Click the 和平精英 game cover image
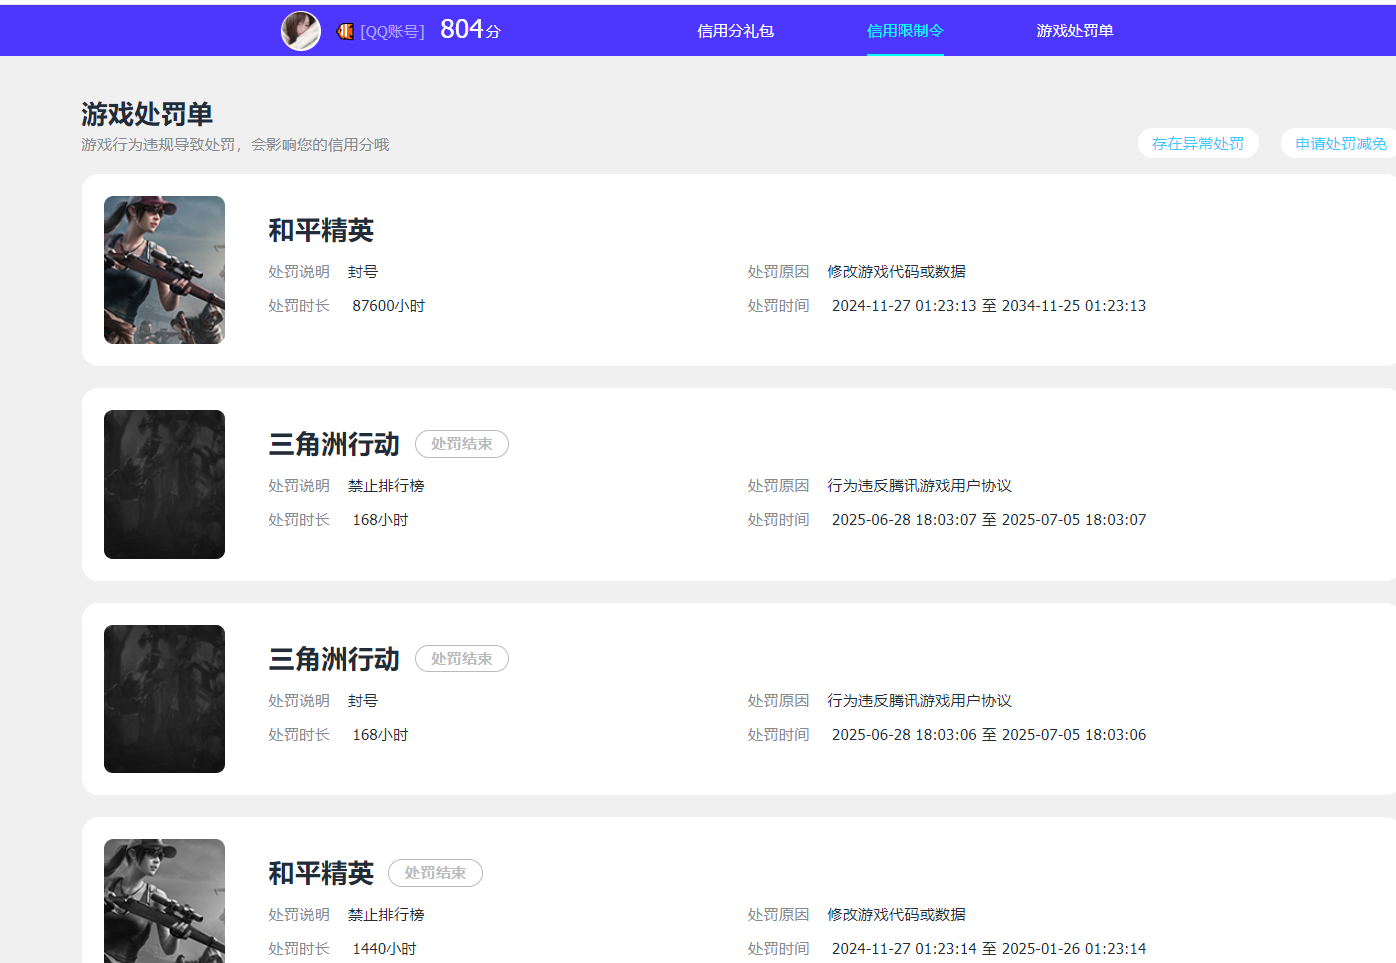This screenshot has height=963, width=1396. click(x=164, y=270)
